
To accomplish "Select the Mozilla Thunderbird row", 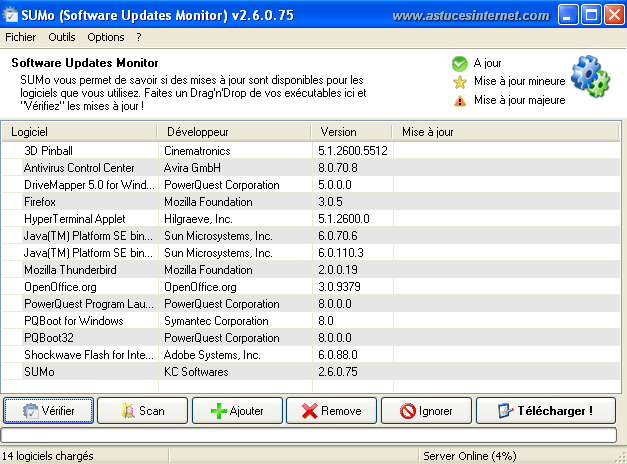I will point(311,270).
